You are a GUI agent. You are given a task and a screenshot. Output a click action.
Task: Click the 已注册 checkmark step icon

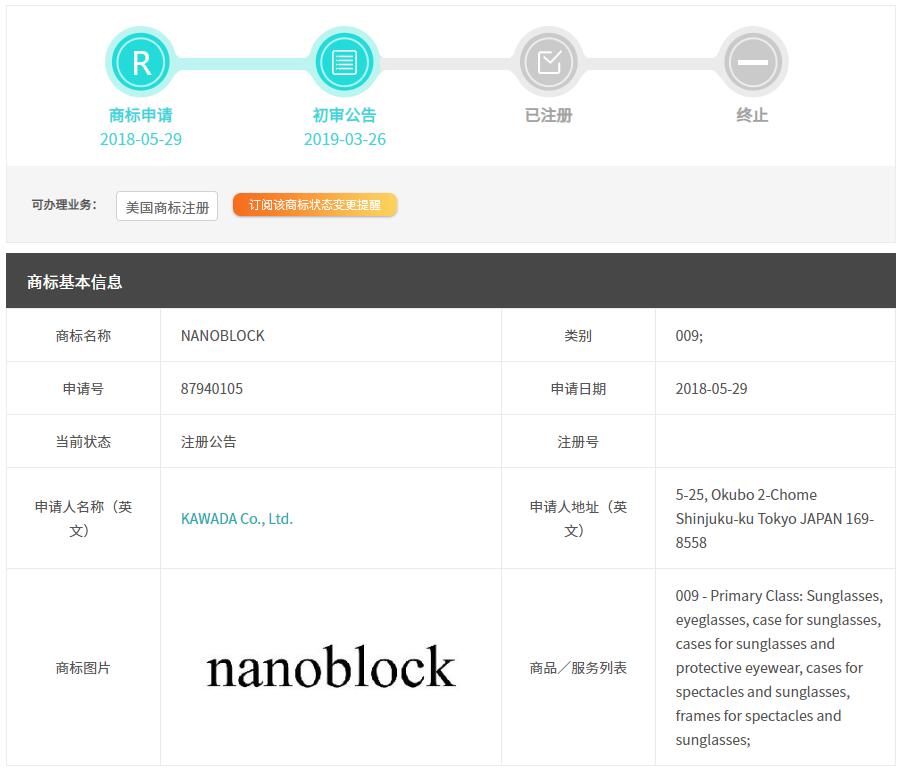pyautogui.click(x=548, y=62)
